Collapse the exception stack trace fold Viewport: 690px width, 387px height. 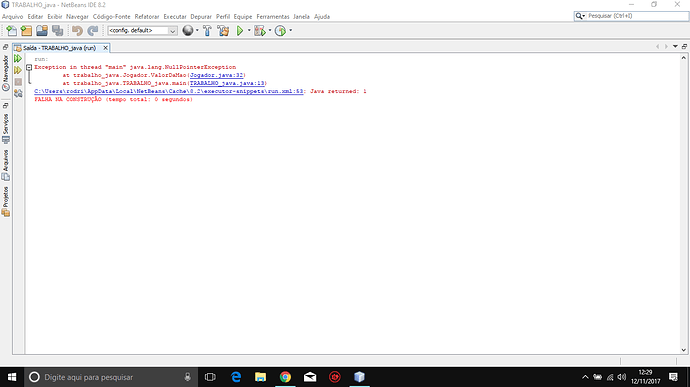click(x=29, y=67)
